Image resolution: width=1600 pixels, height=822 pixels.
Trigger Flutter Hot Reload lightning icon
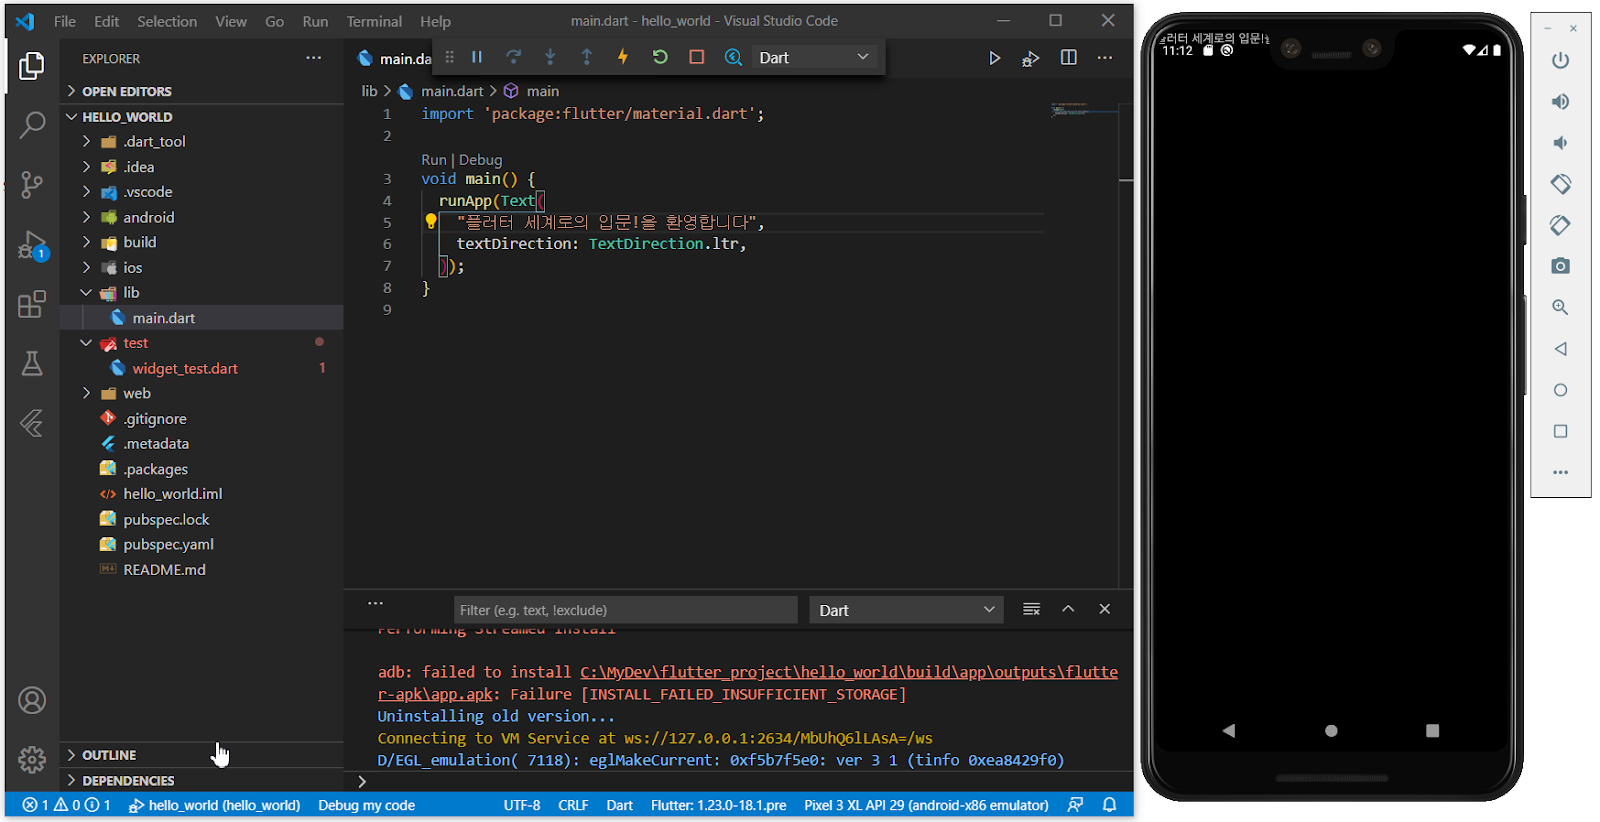point(623,57)
